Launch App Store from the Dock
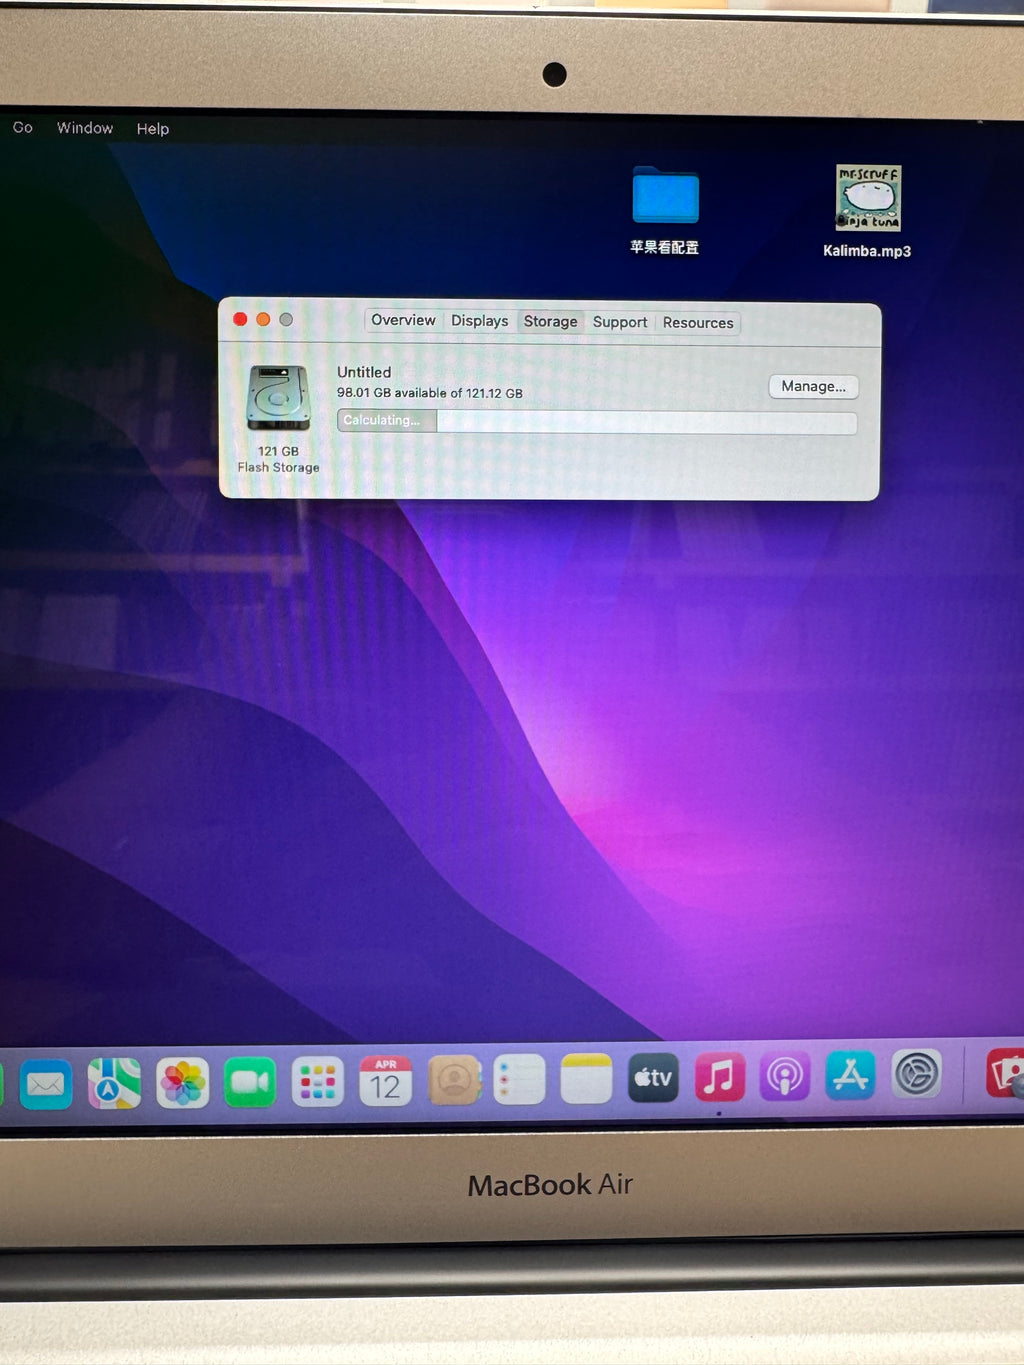The image size is (1024, 1365). (851, 1075)
